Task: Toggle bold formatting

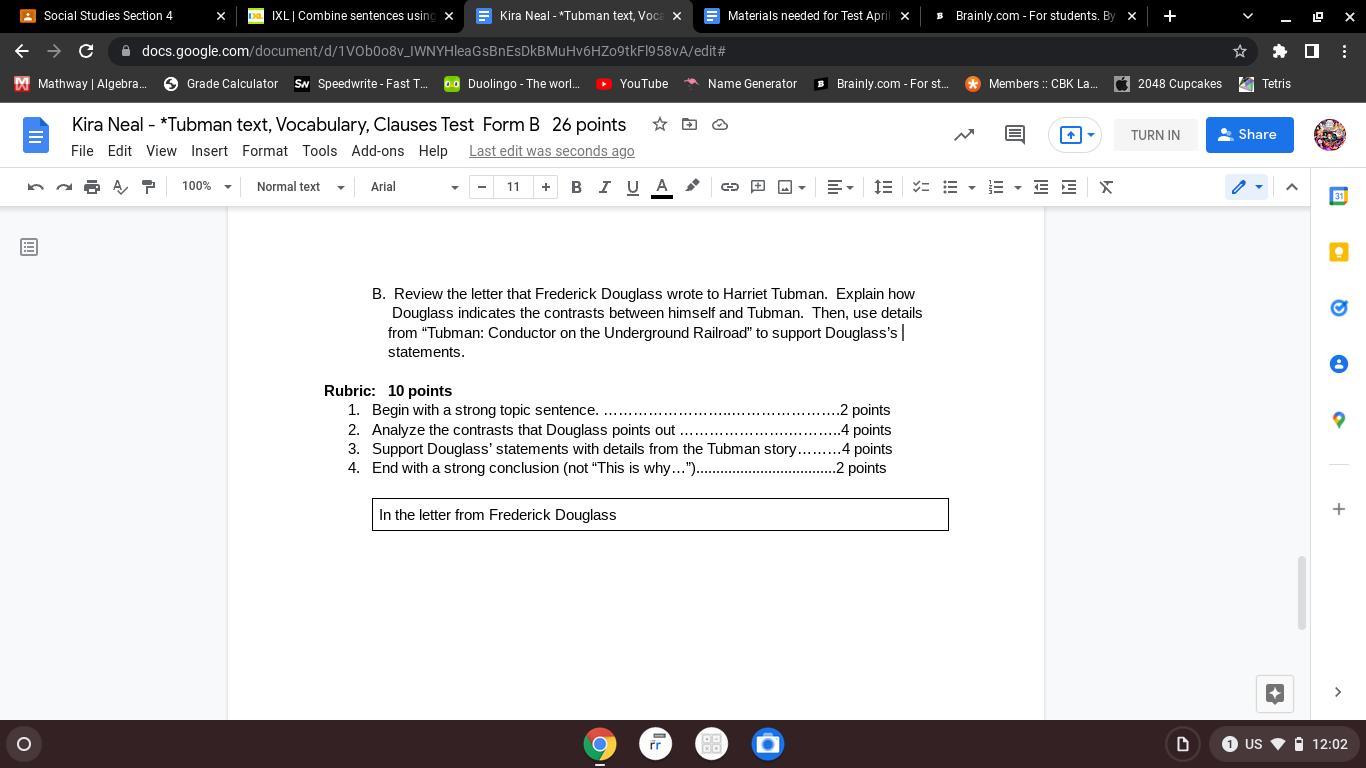Action: point(576,187)
